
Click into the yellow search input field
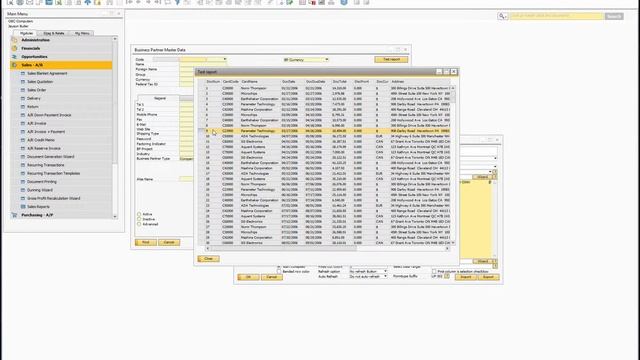[557, 16]
